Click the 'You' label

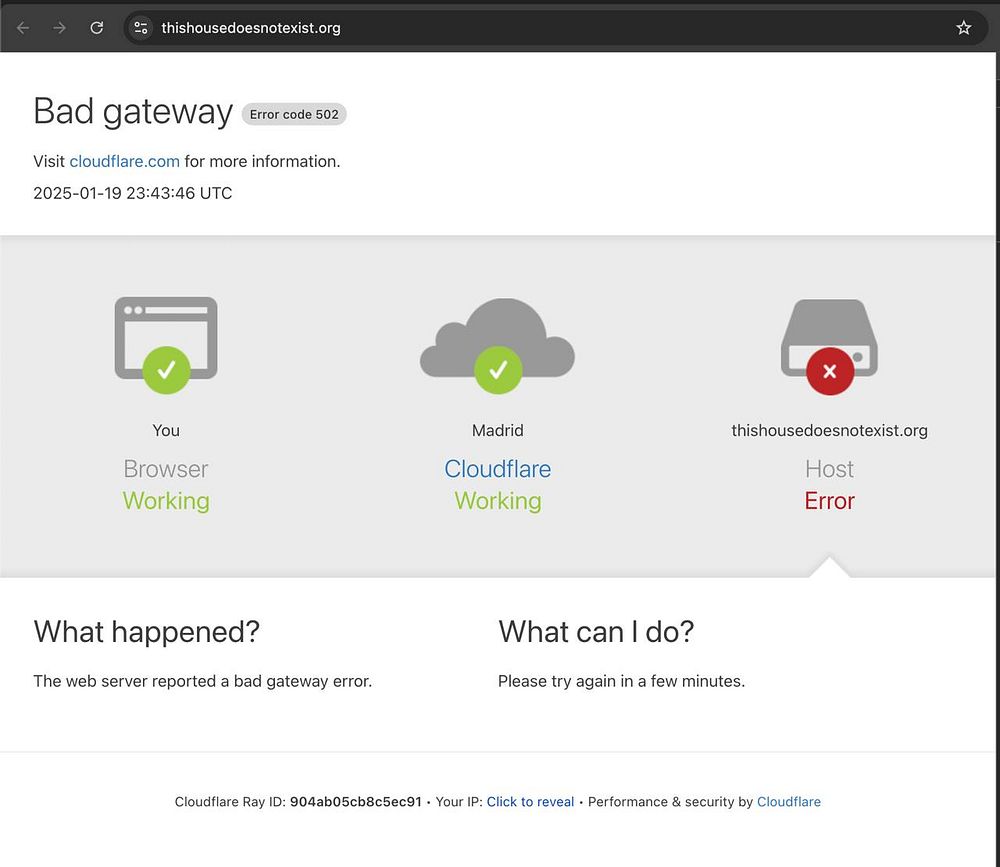(166, 431)
